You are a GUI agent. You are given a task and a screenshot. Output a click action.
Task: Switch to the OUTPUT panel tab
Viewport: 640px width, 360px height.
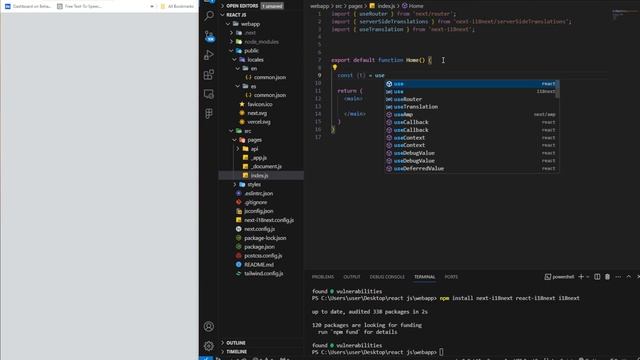352,277
